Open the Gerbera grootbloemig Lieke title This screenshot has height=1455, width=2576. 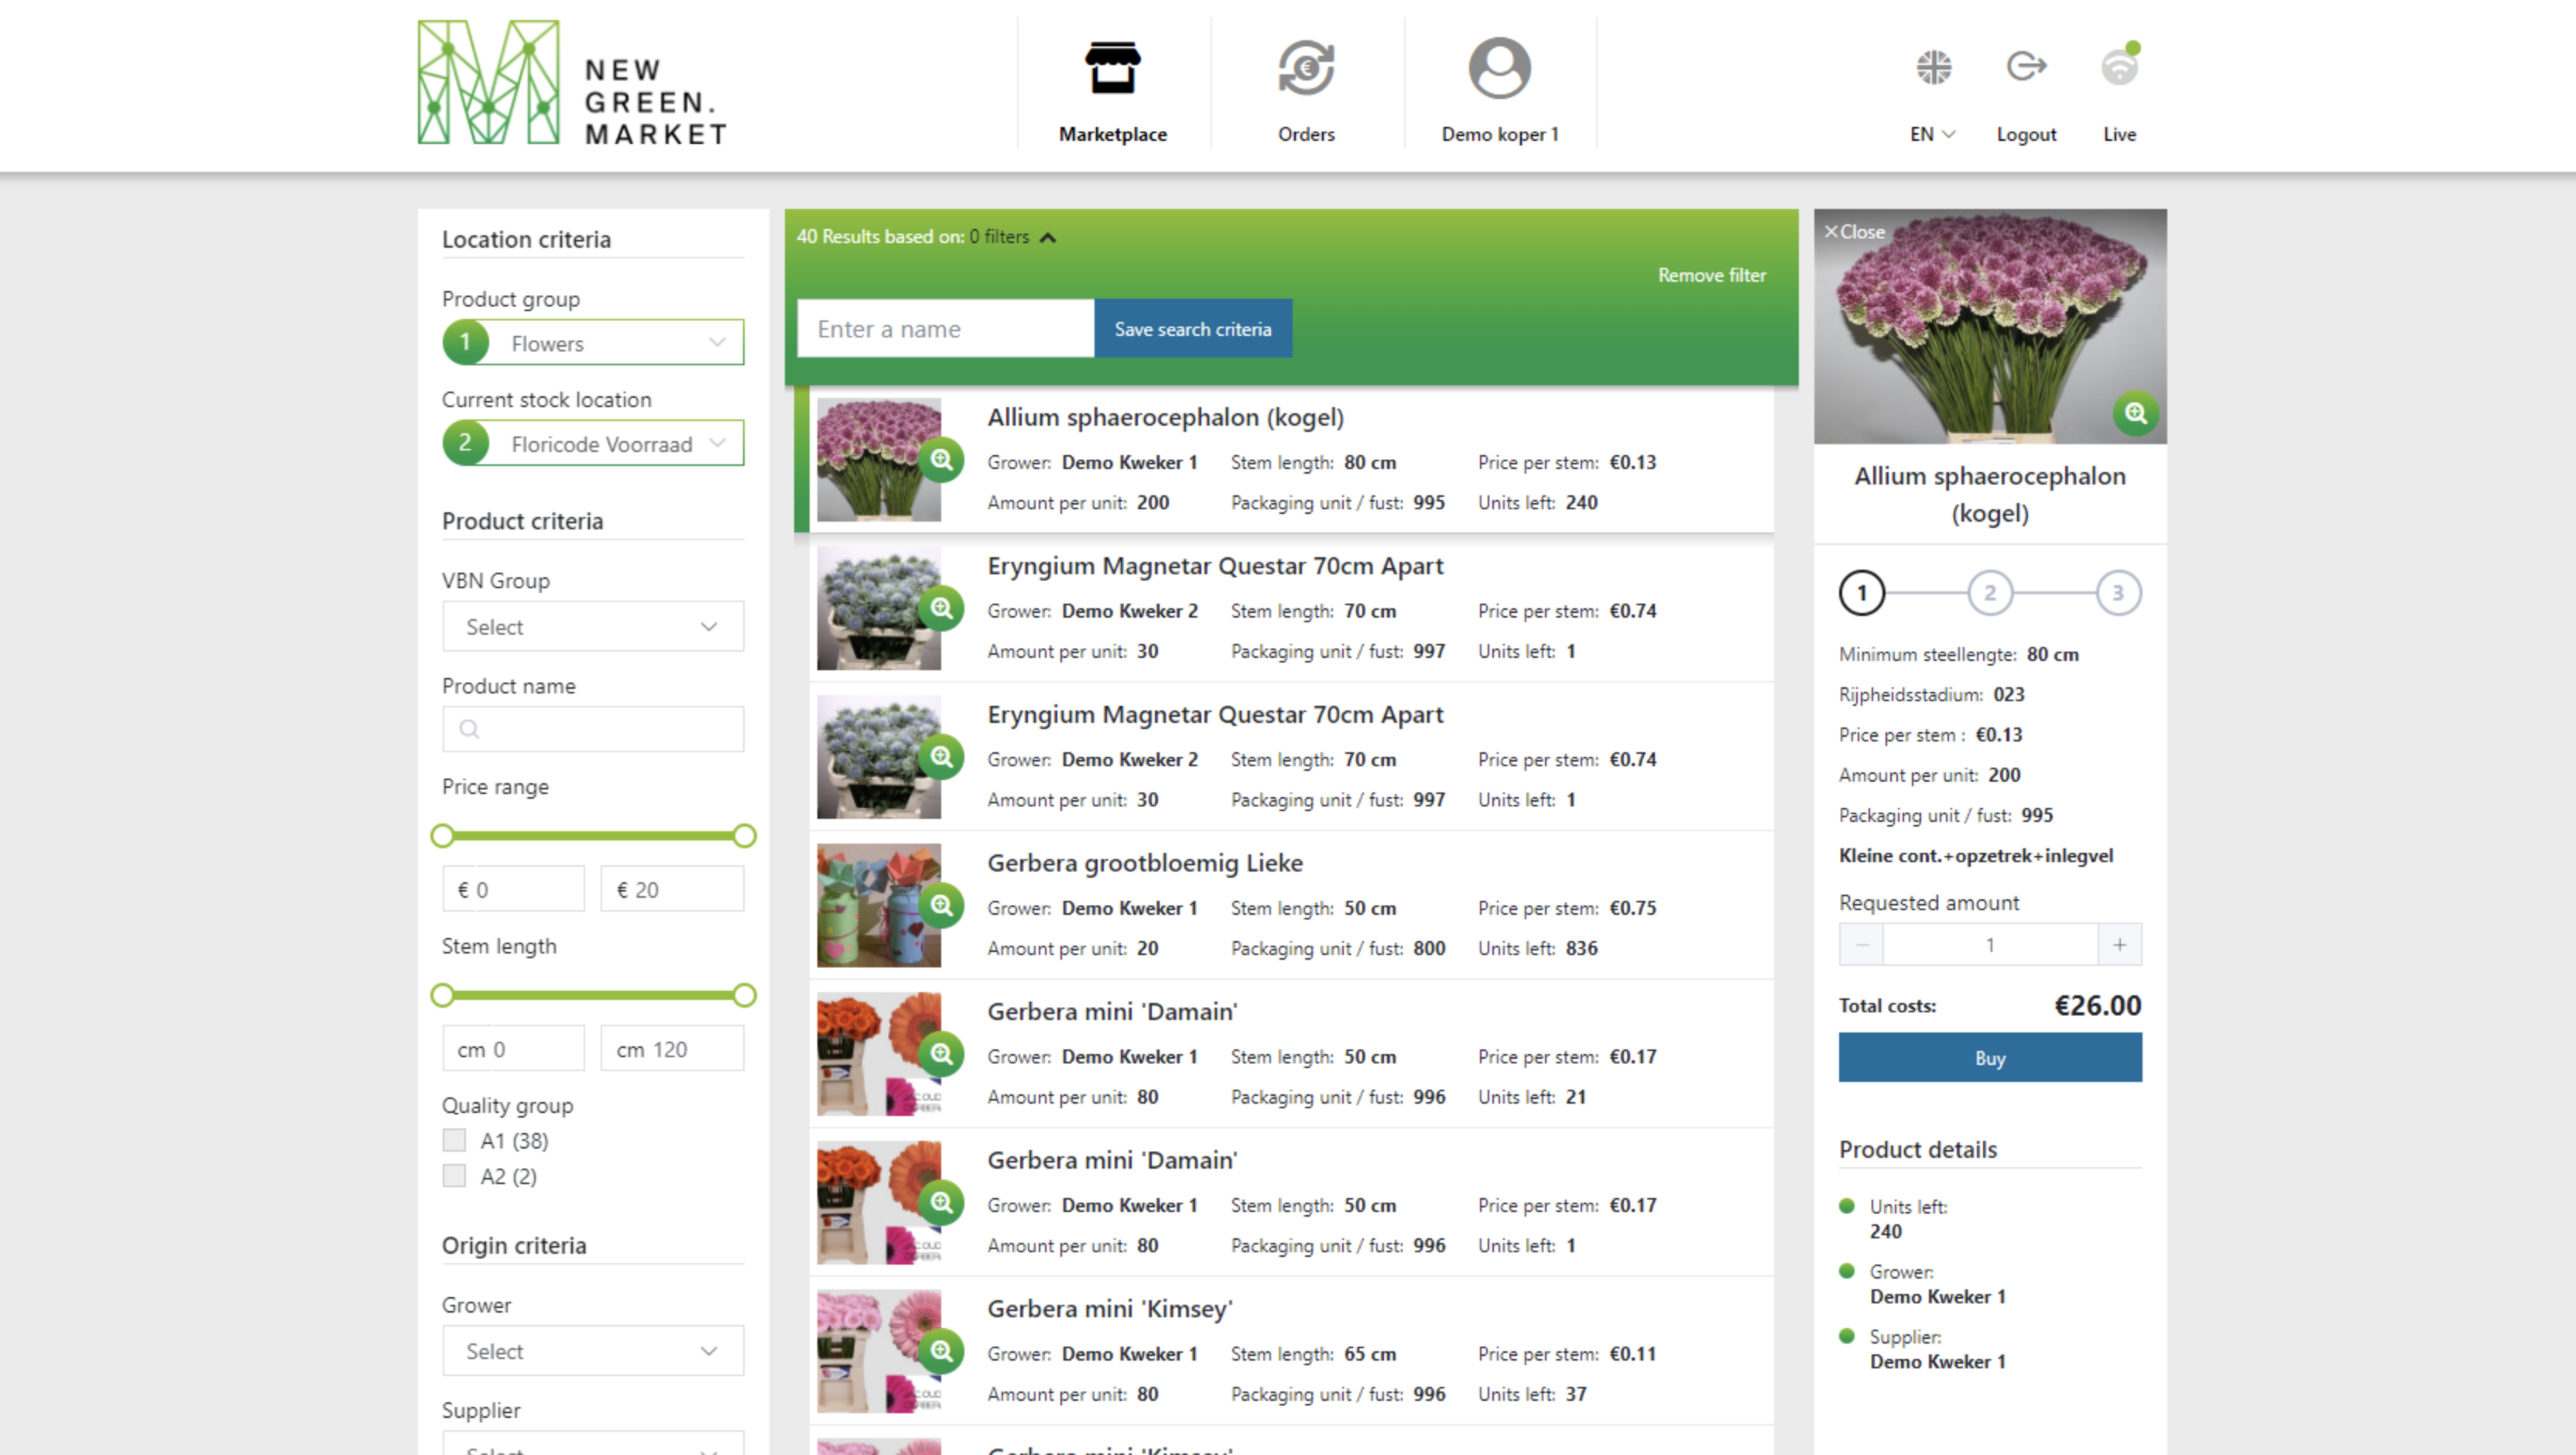pyautogui.click(x=1144, y=863)
